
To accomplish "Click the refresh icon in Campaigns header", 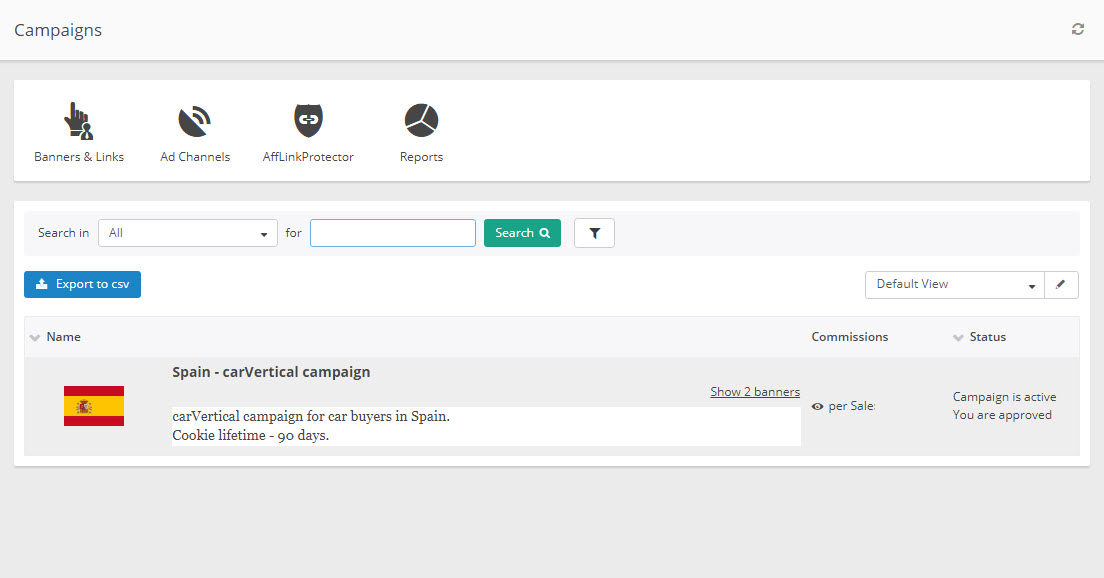I will [x=1077, y=29].
